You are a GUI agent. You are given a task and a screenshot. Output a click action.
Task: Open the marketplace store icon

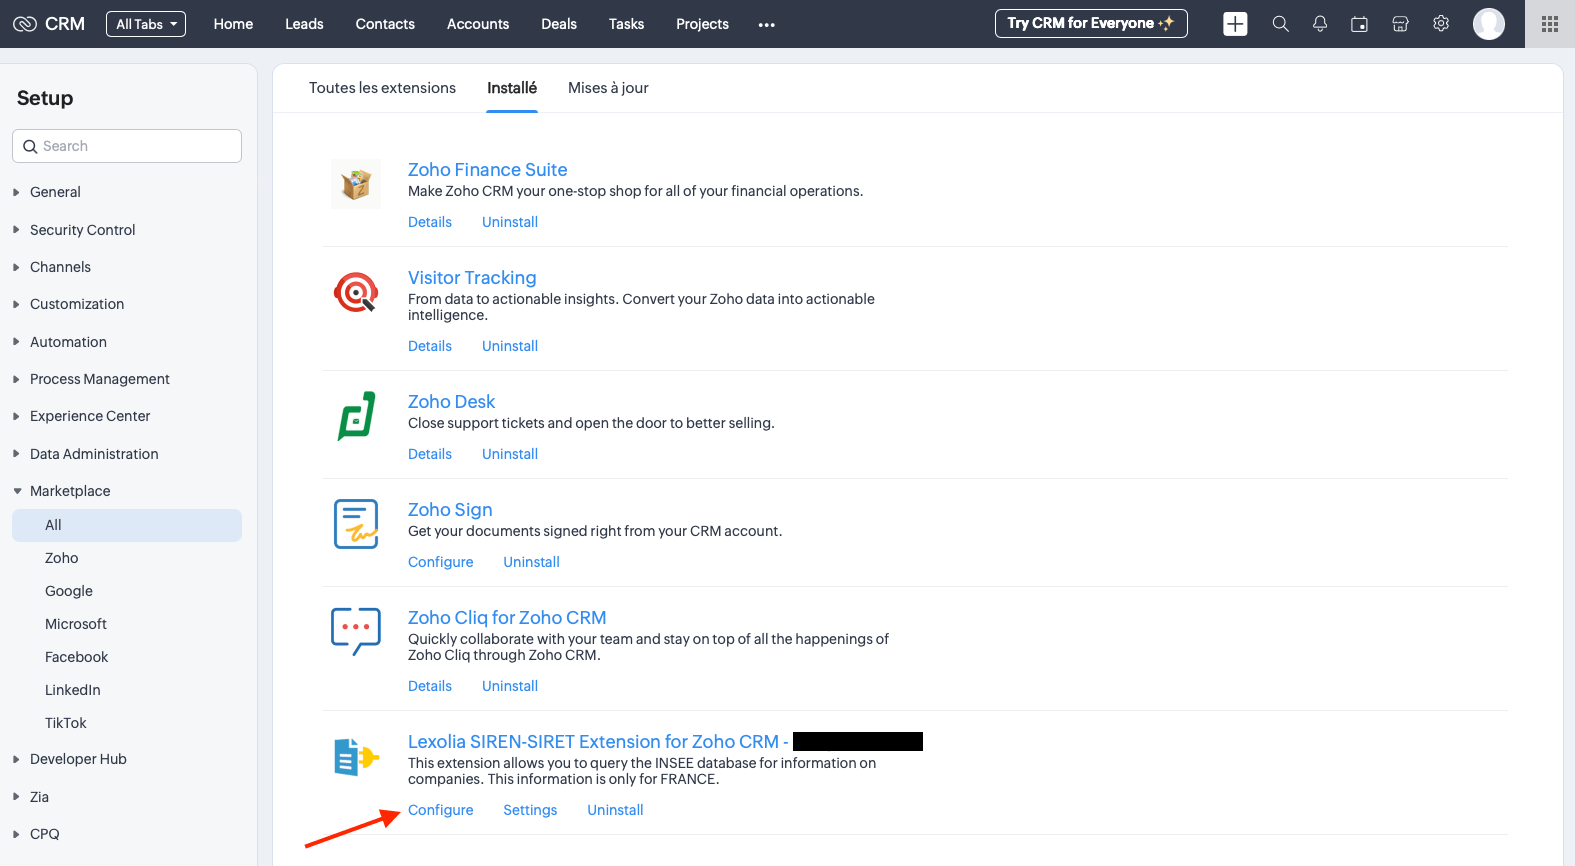pos(1400,24)
